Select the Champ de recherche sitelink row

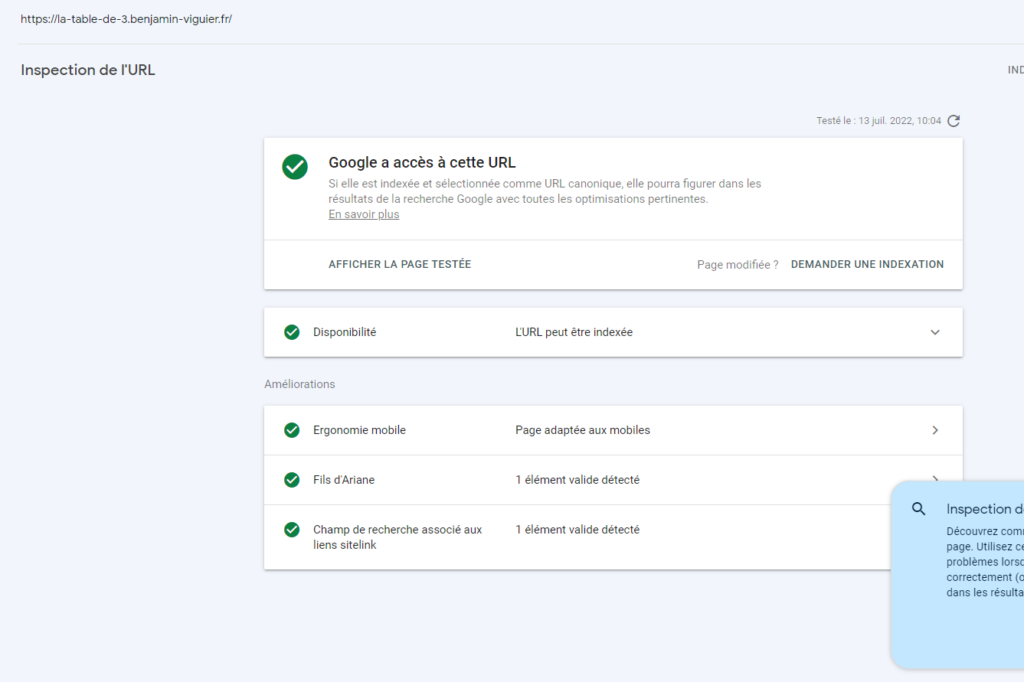(x=397, y=537)
